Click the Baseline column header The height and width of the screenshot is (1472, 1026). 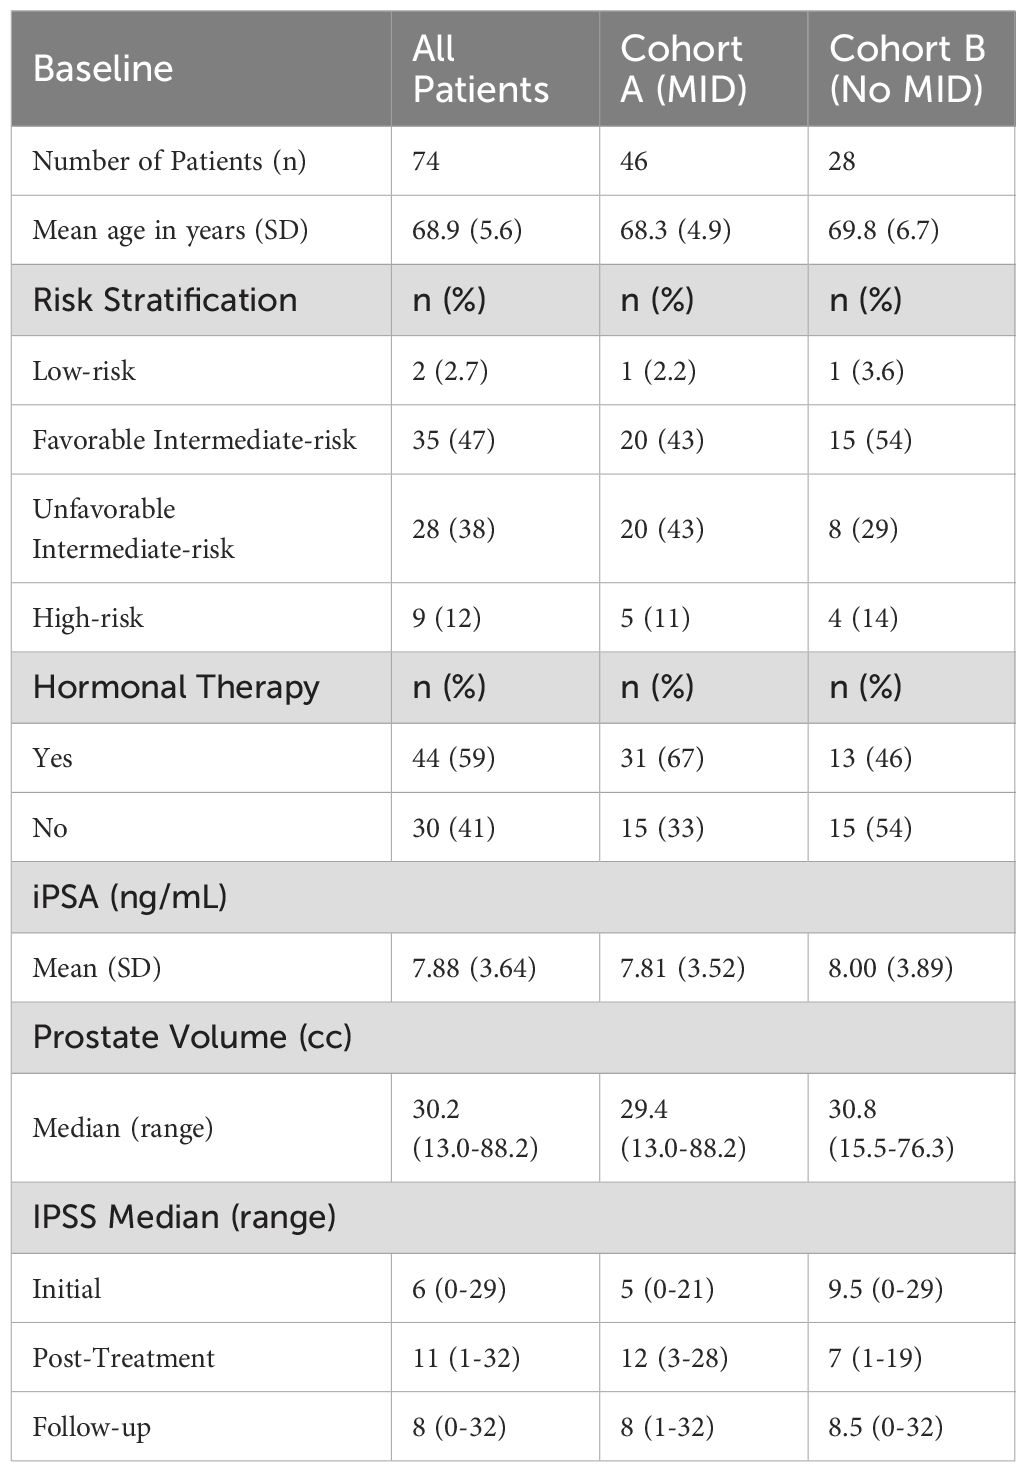(x=103, y=69)
